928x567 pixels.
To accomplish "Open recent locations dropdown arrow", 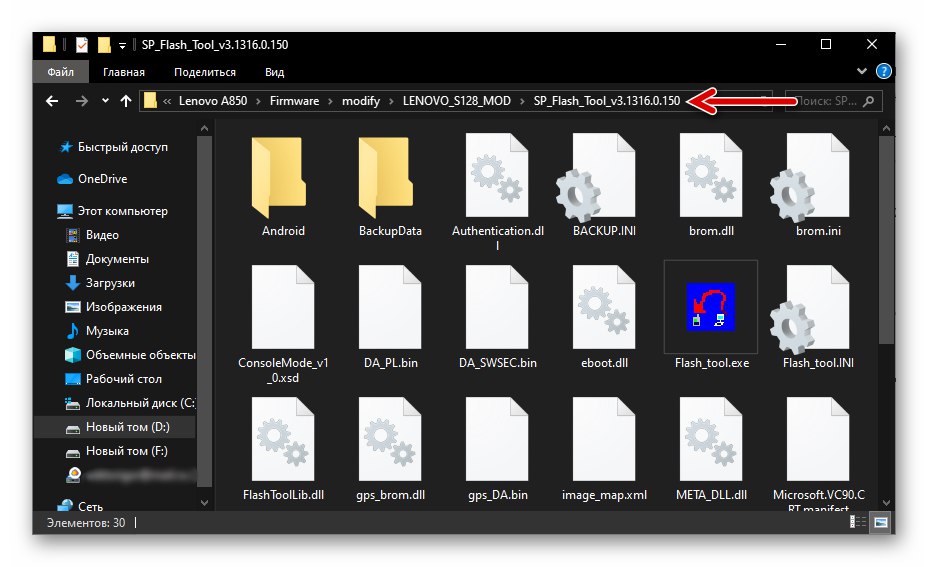I will (x=105, y=101).
